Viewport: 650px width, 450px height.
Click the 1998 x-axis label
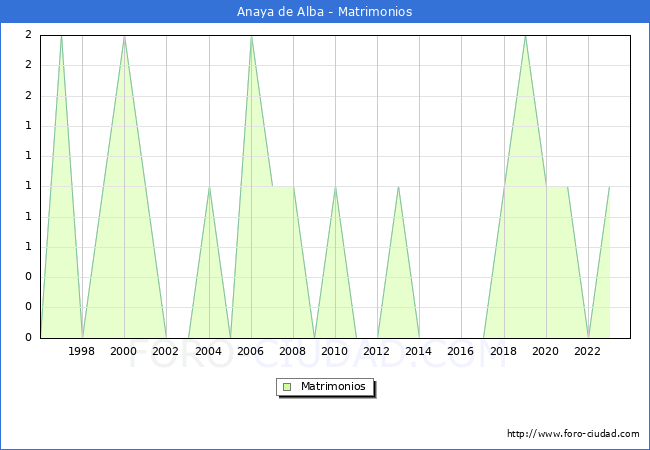pos(81,351)
